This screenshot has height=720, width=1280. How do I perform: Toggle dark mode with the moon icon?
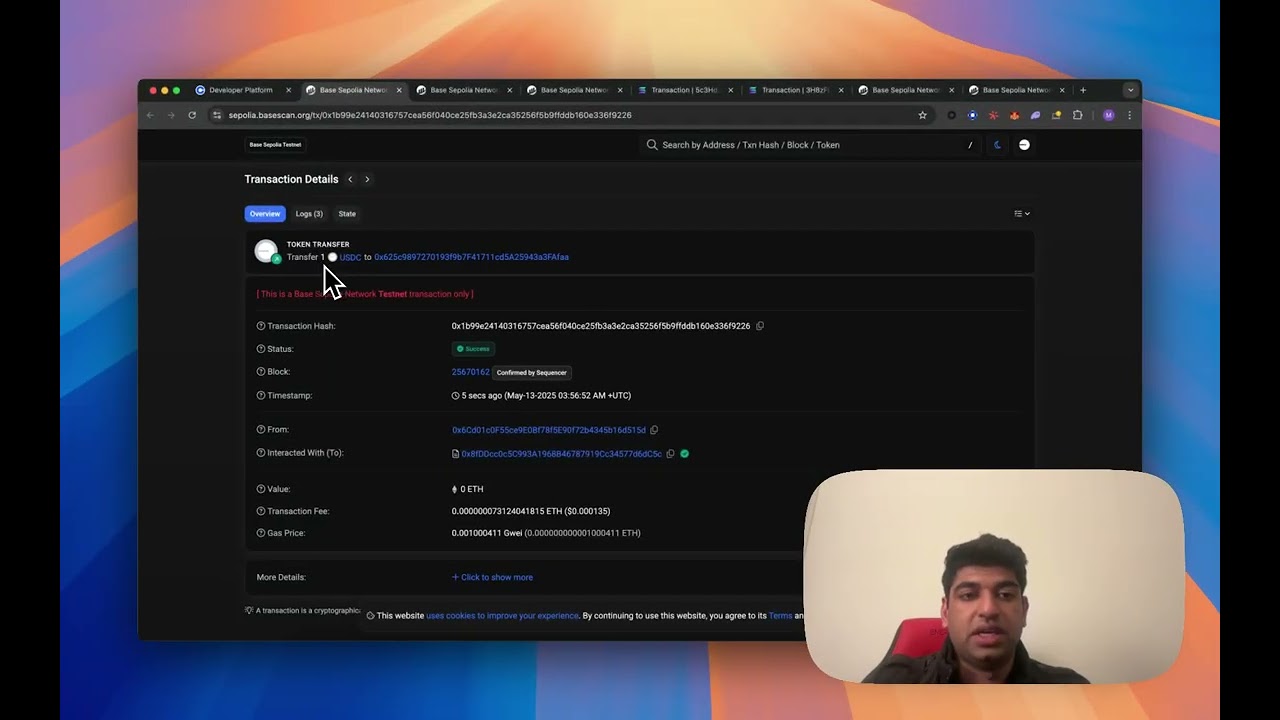coord(997,145)
